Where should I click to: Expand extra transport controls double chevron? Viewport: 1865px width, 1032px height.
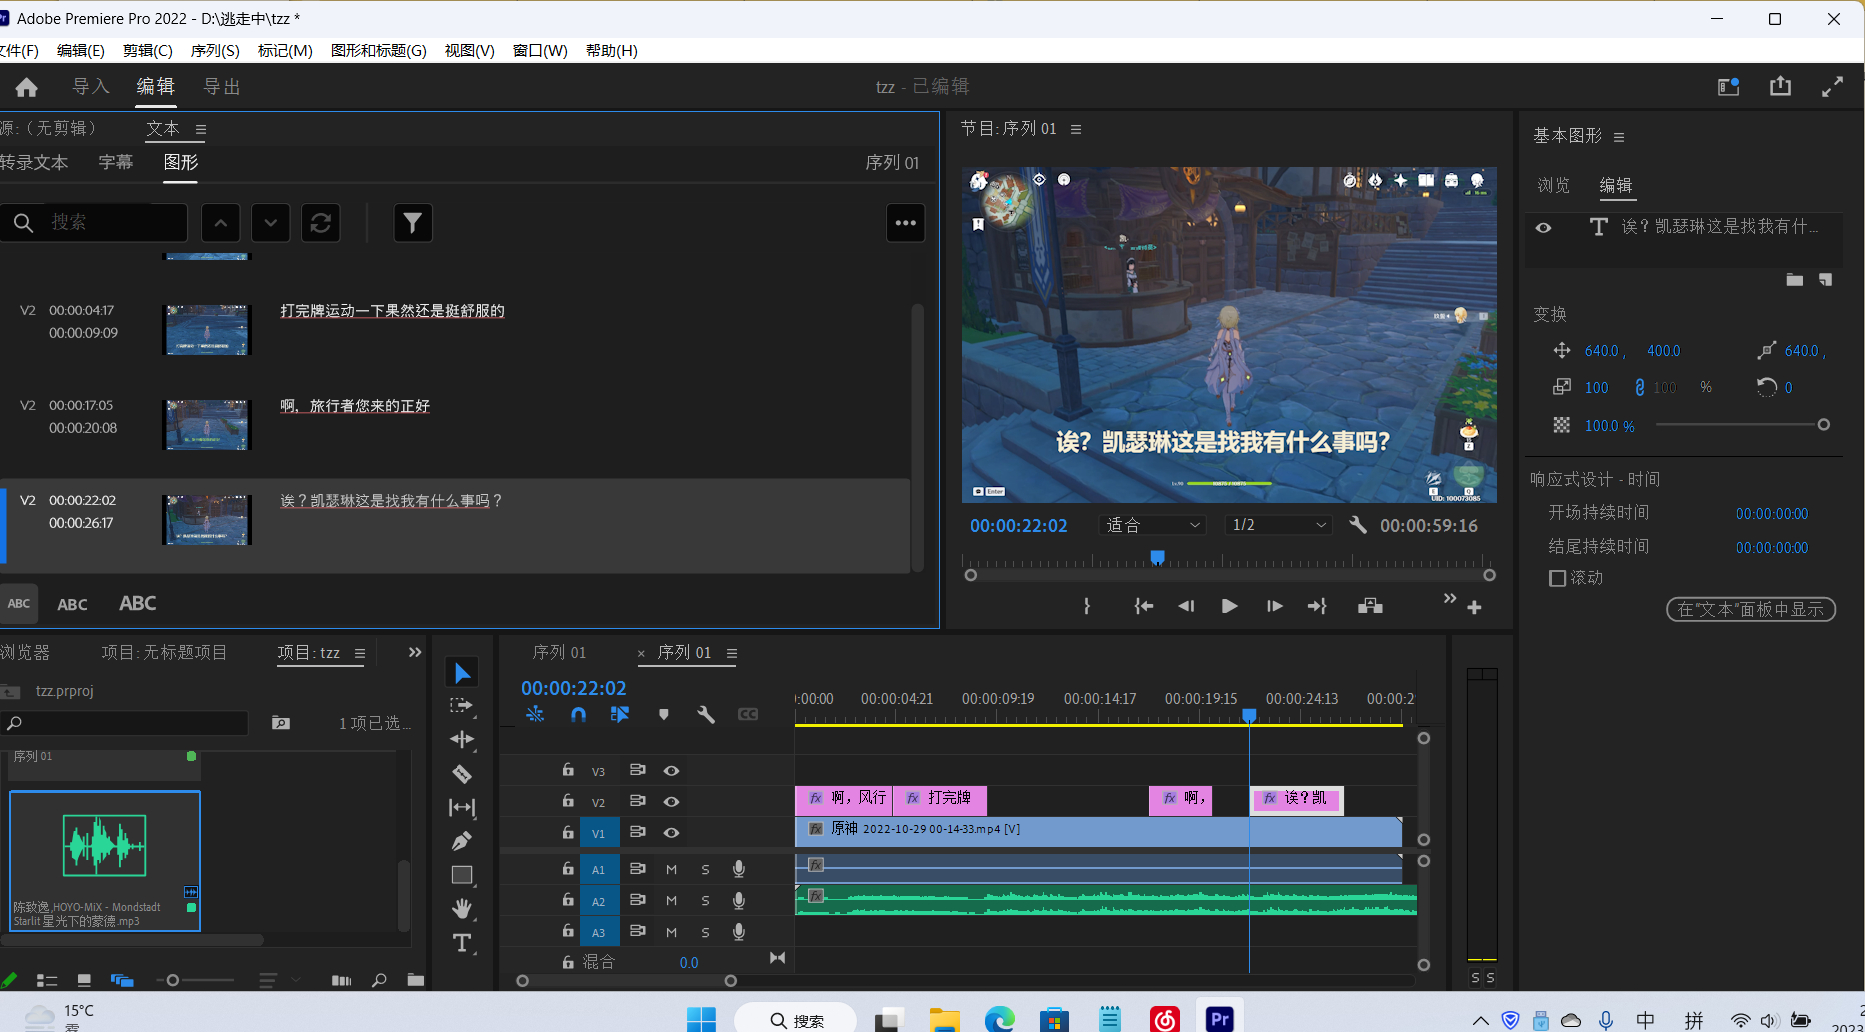(1450, 598)
